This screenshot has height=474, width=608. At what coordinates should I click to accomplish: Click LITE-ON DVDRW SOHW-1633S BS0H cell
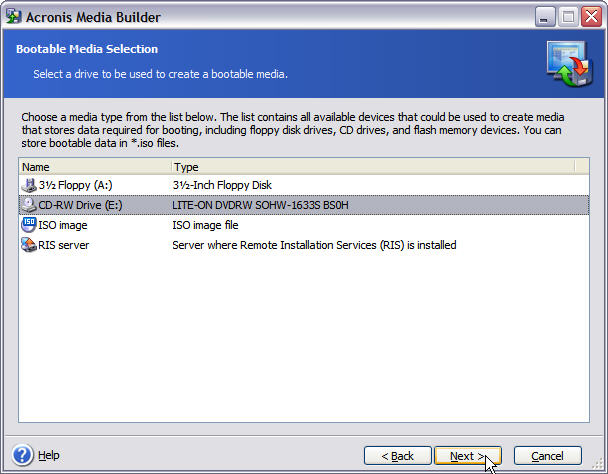[260, 205]
